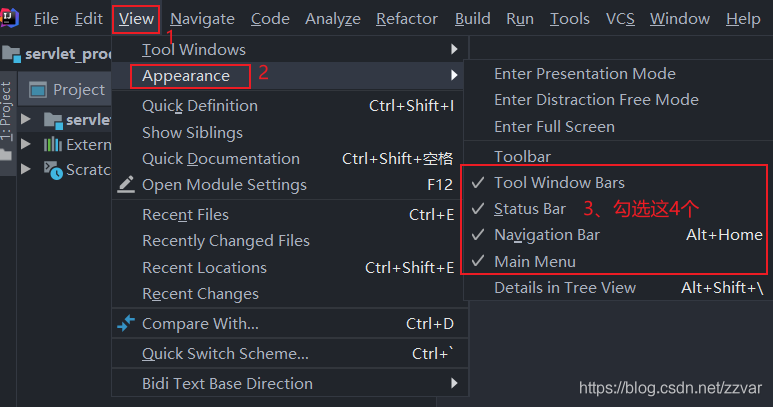Click the servlet module folder icon in tree

53,120
